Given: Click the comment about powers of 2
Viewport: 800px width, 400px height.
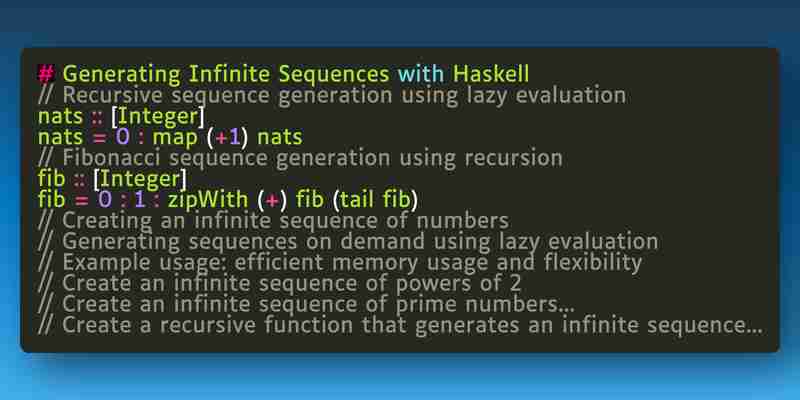Looking at the screenshot, I should point(280,283).
